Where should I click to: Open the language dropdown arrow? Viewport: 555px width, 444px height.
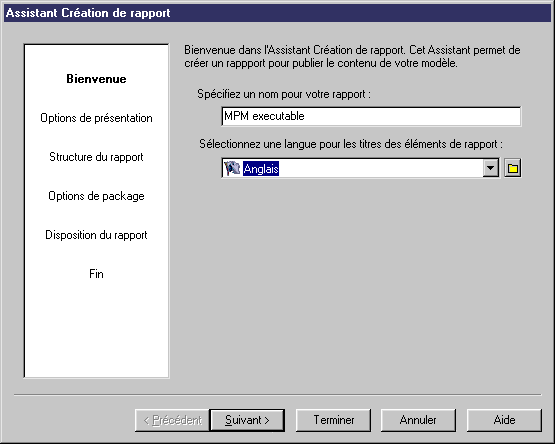[x=491, y=168]
